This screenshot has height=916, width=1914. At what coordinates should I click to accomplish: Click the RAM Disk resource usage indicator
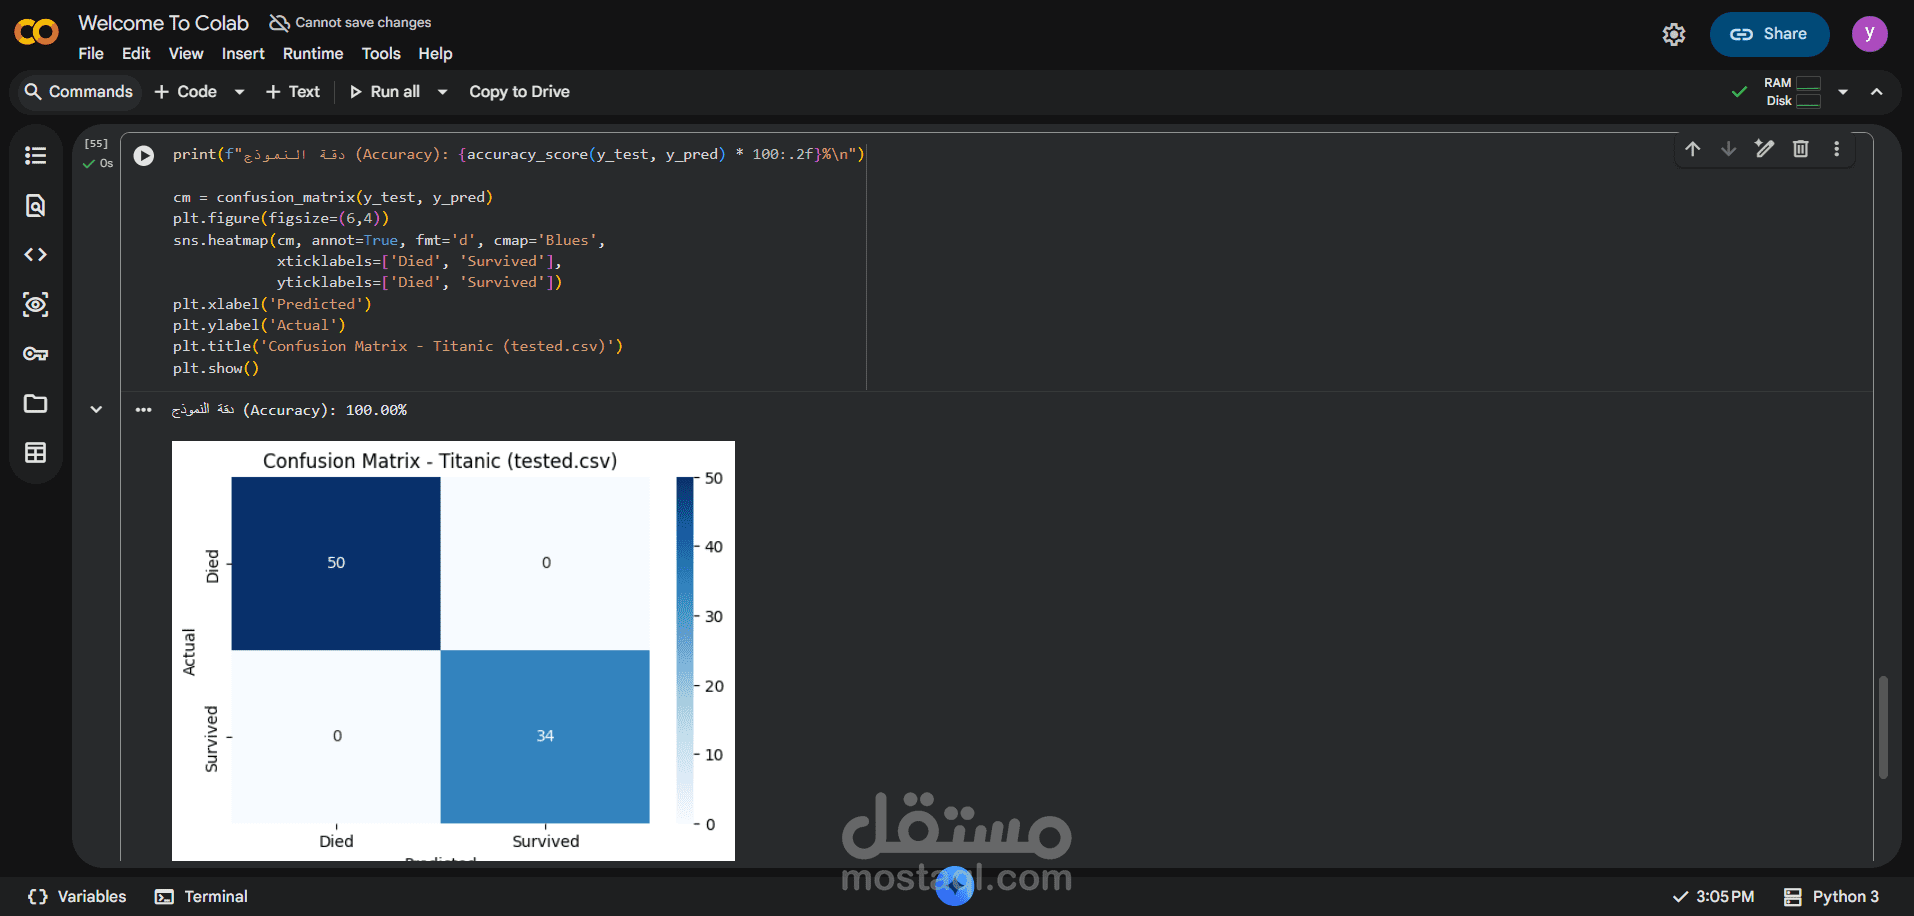[1792, 92]
